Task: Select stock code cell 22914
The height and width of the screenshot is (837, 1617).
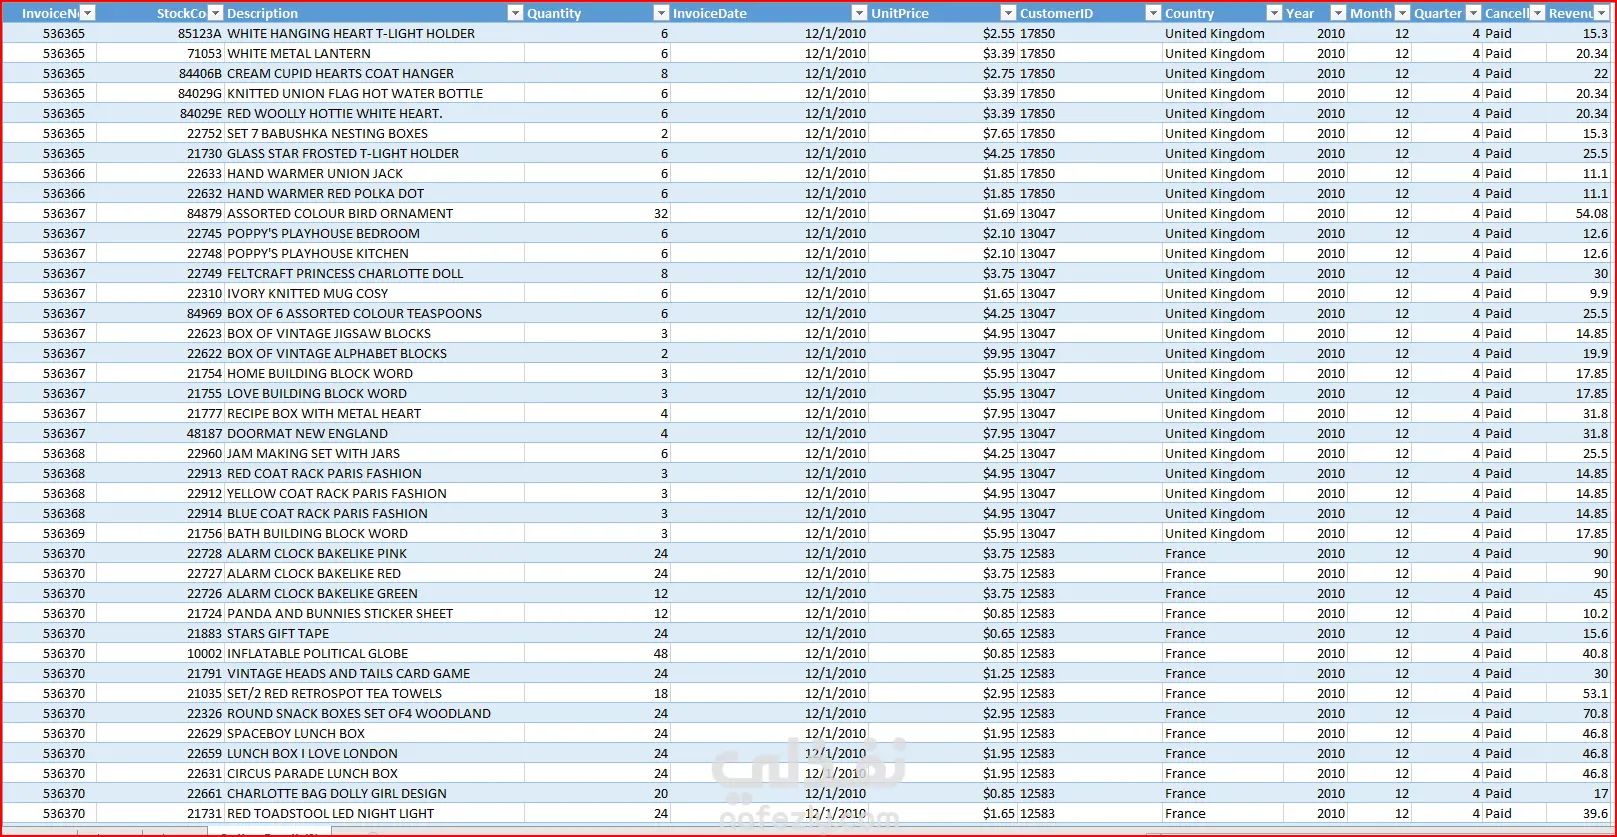Action: (x=161, y=513)
